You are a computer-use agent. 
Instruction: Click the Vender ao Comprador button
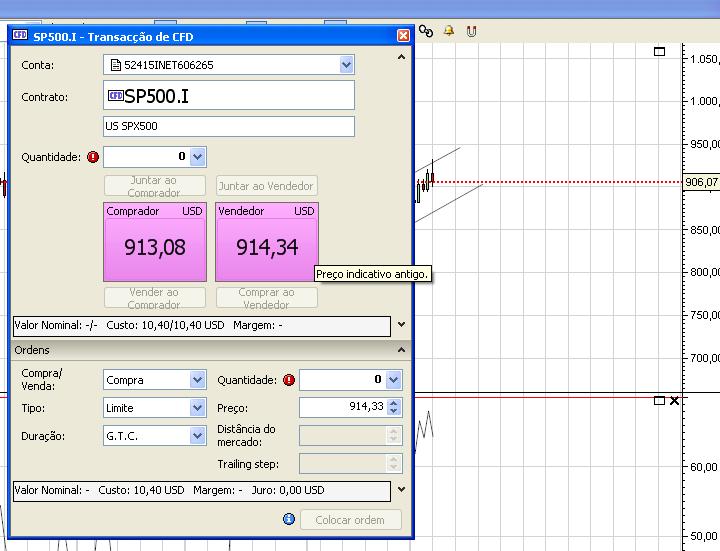click(155, 298)
